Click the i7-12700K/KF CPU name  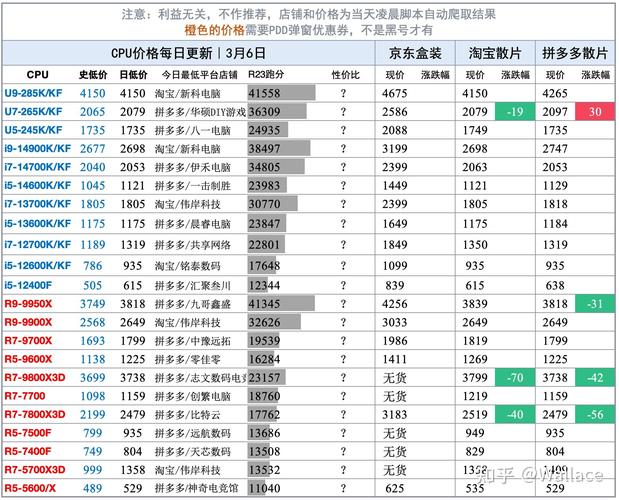pyautogui.click(x=38, y=245)
